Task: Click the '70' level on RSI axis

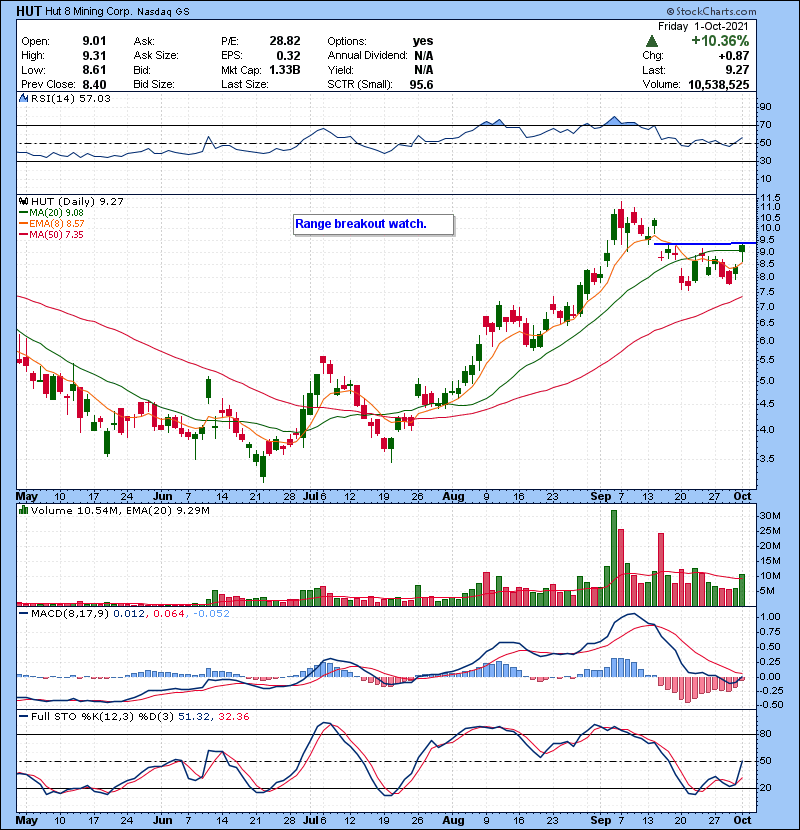Action: pos(766,125)
